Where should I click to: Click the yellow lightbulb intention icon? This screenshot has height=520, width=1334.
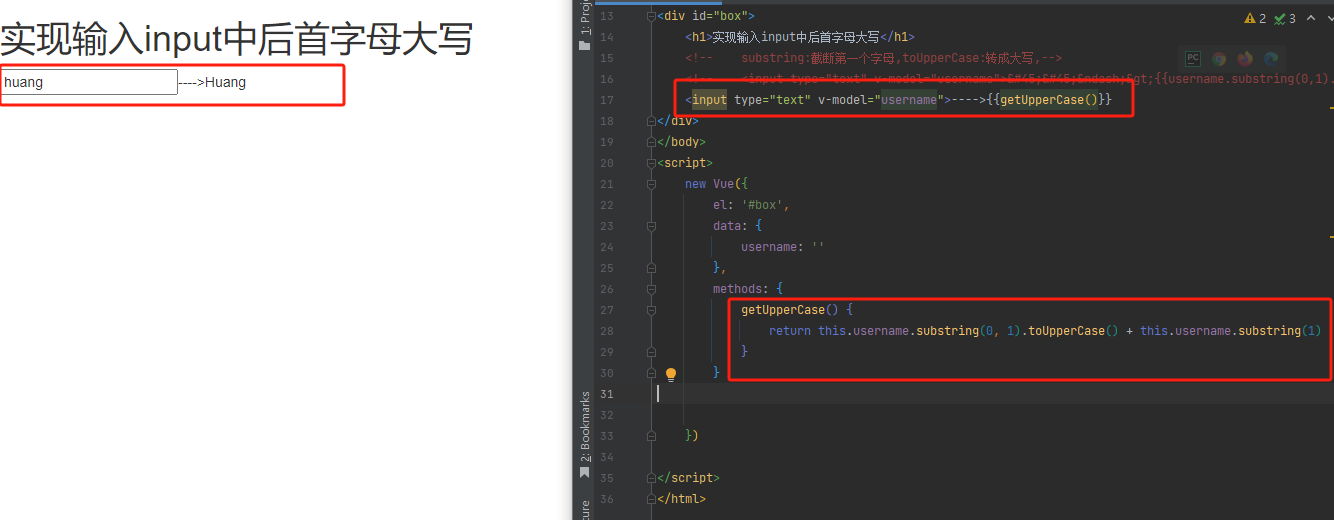671,374
